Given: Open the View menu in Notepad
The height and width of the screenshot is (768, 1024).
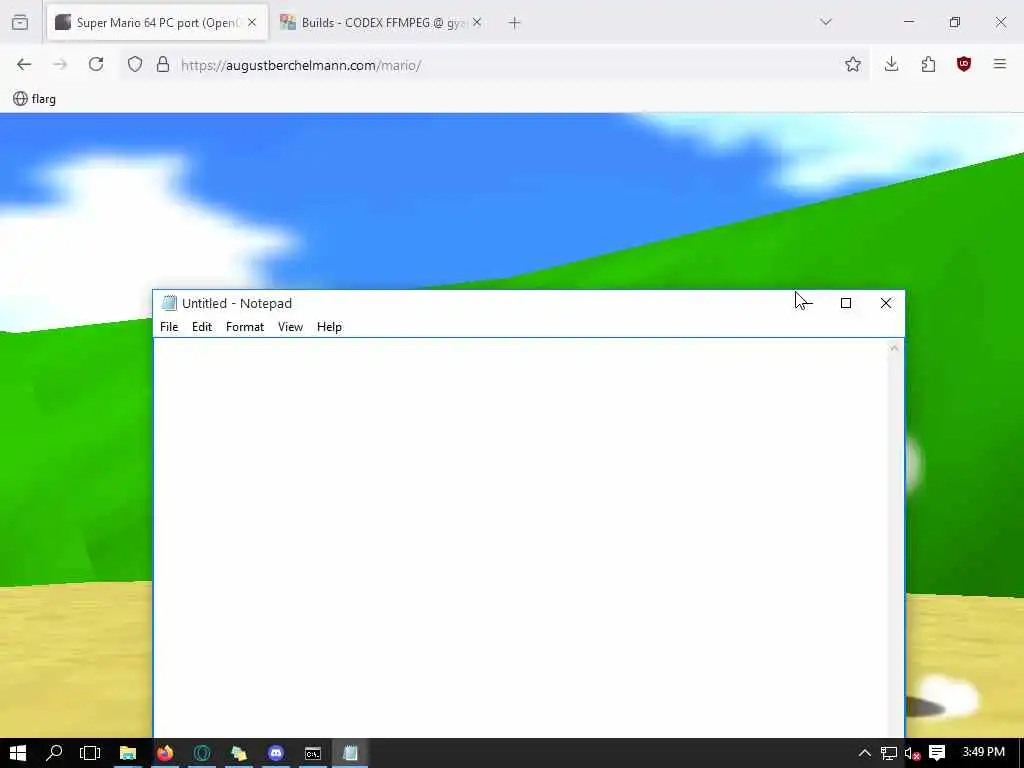Looking at the screenshot, I should (x=290, y=327).
